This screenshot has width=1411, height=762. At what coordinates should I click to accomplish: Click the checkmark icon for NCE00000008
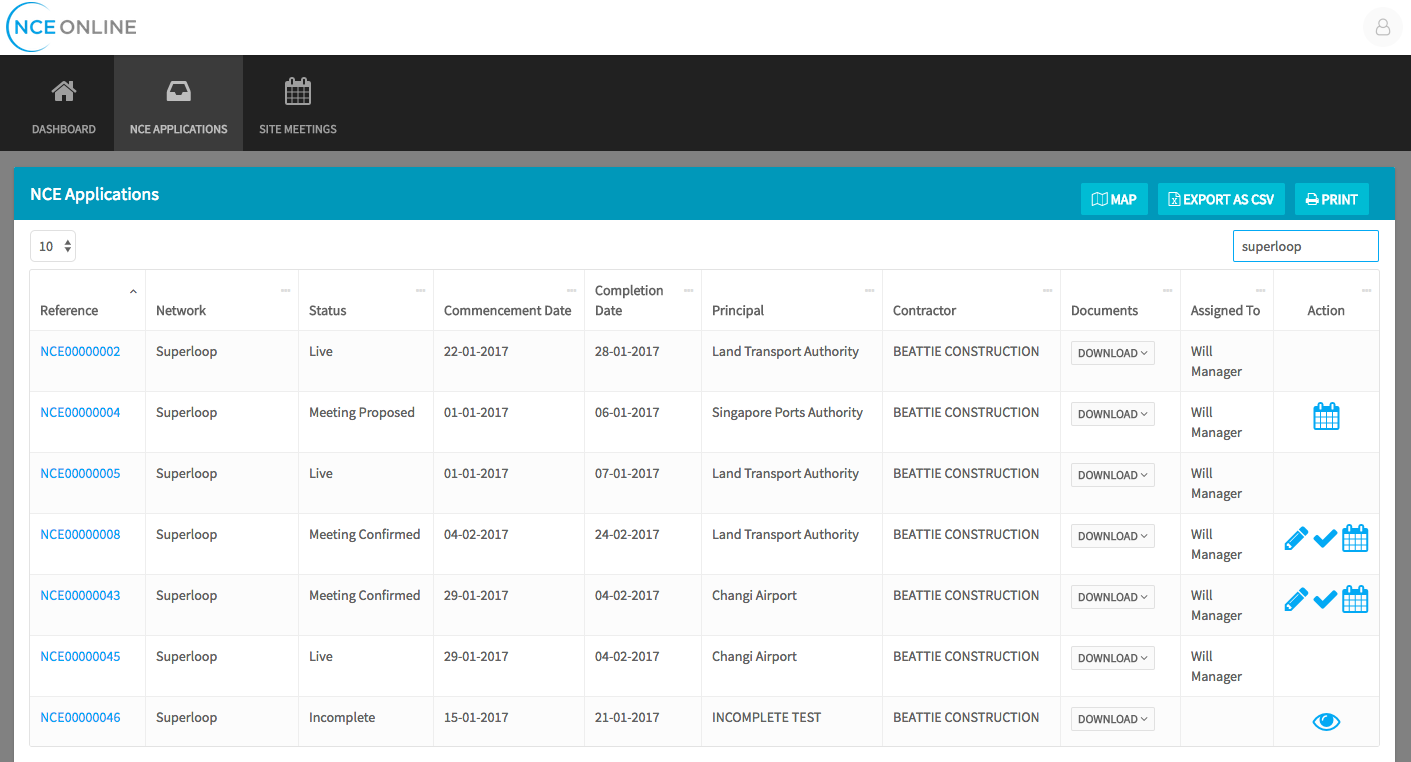[1325, 539]
